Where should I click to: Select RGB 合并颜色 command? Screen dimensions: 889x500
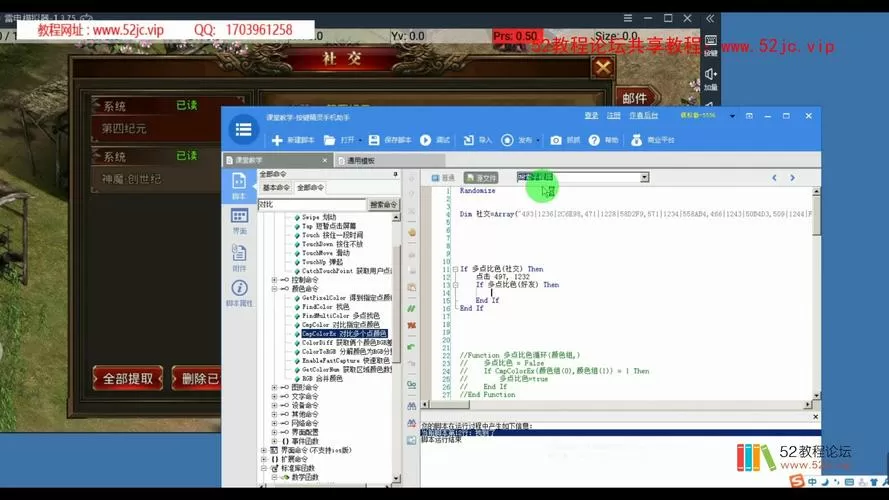pos(322,379)
